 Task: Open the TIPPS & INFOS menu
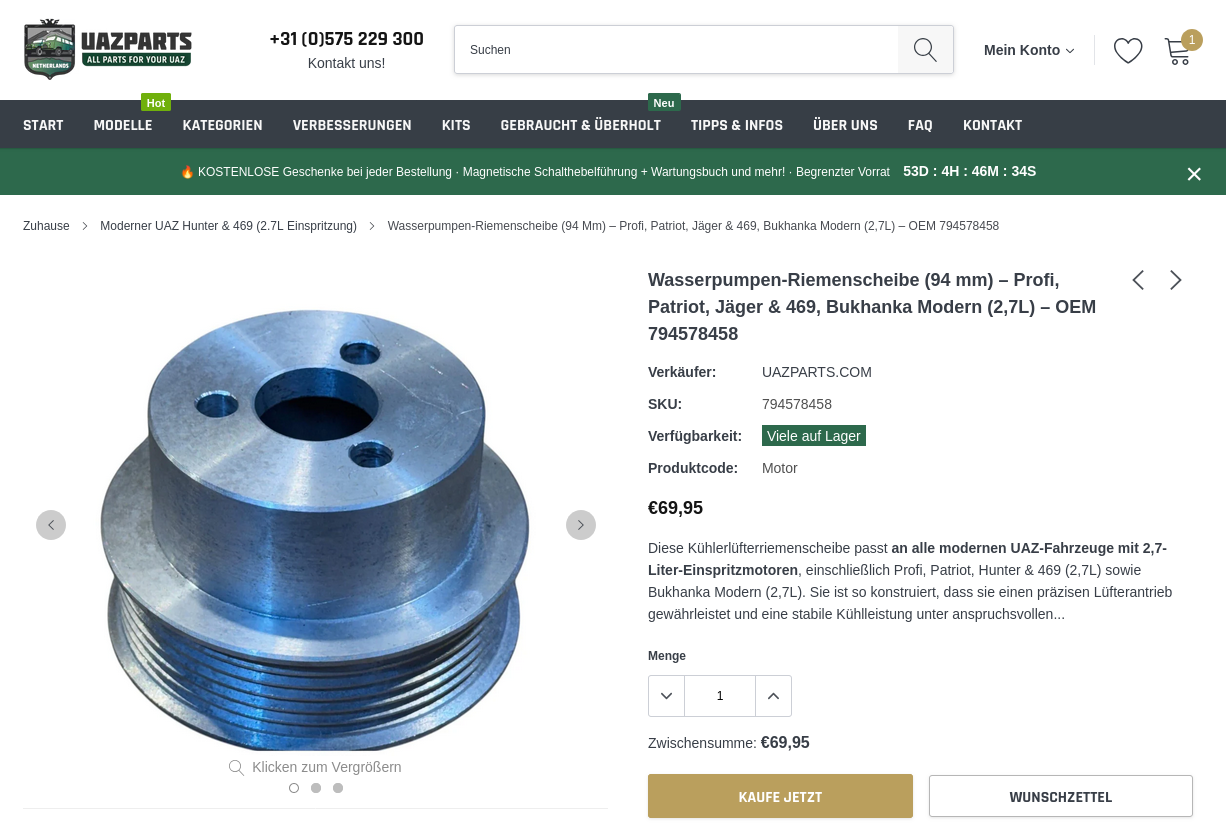[737, 125]
